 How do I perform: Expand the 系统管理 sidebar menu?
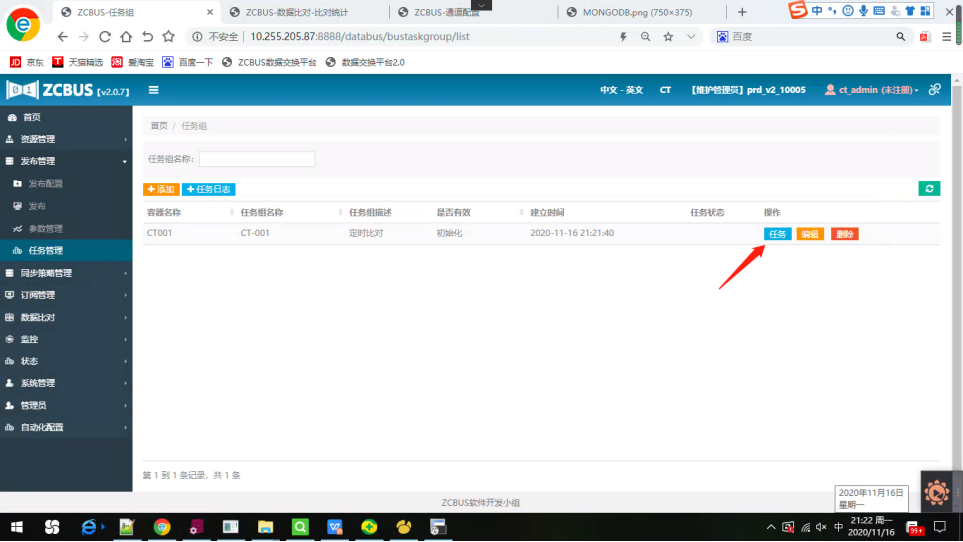click(66, 383)
